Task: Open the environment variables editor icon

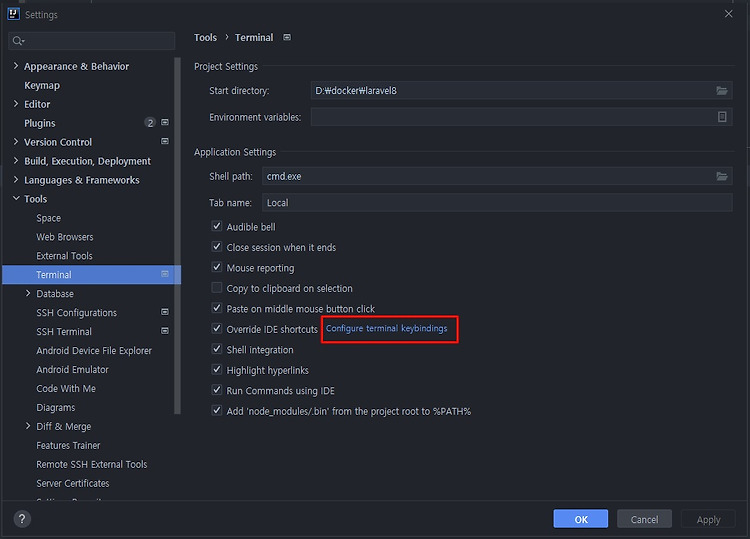Action: 722,117
